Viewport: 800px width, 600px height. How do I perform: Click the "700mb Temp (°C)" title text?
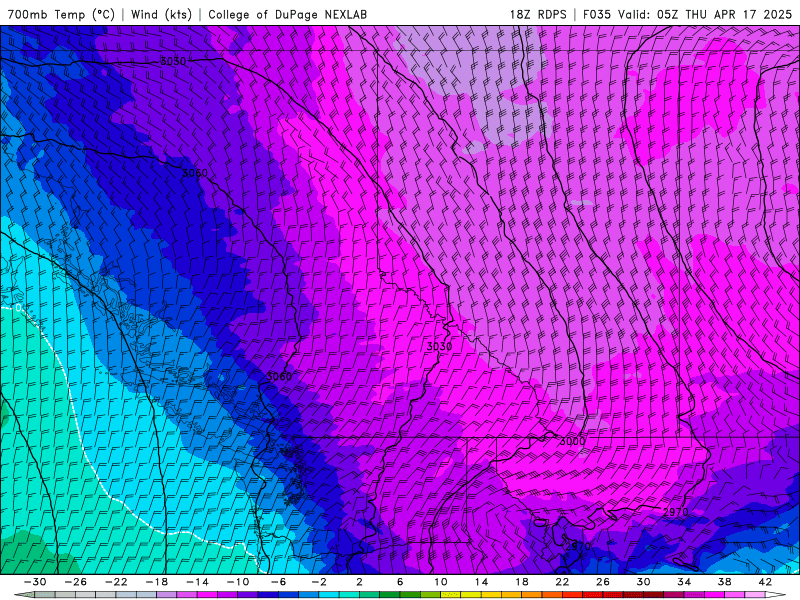61,14
